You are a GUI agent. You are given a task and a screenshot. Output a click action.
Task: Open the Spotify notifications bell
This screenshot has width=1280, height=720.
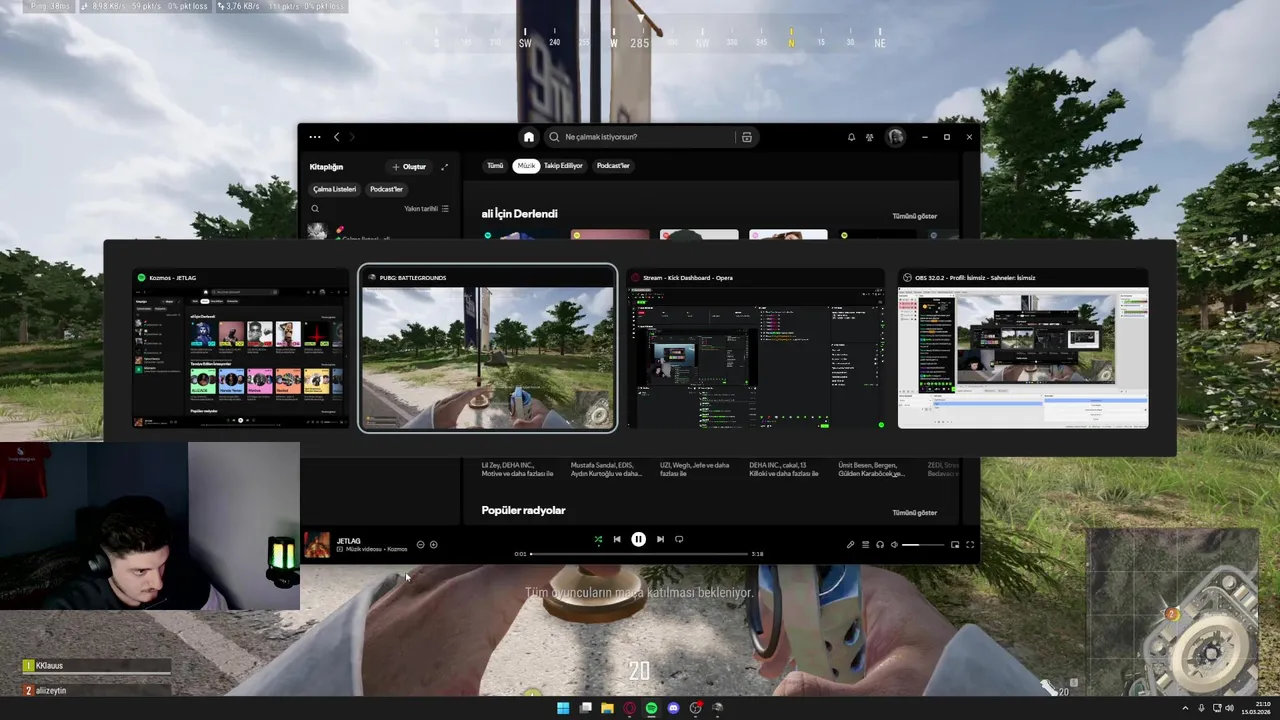(852, 137)
